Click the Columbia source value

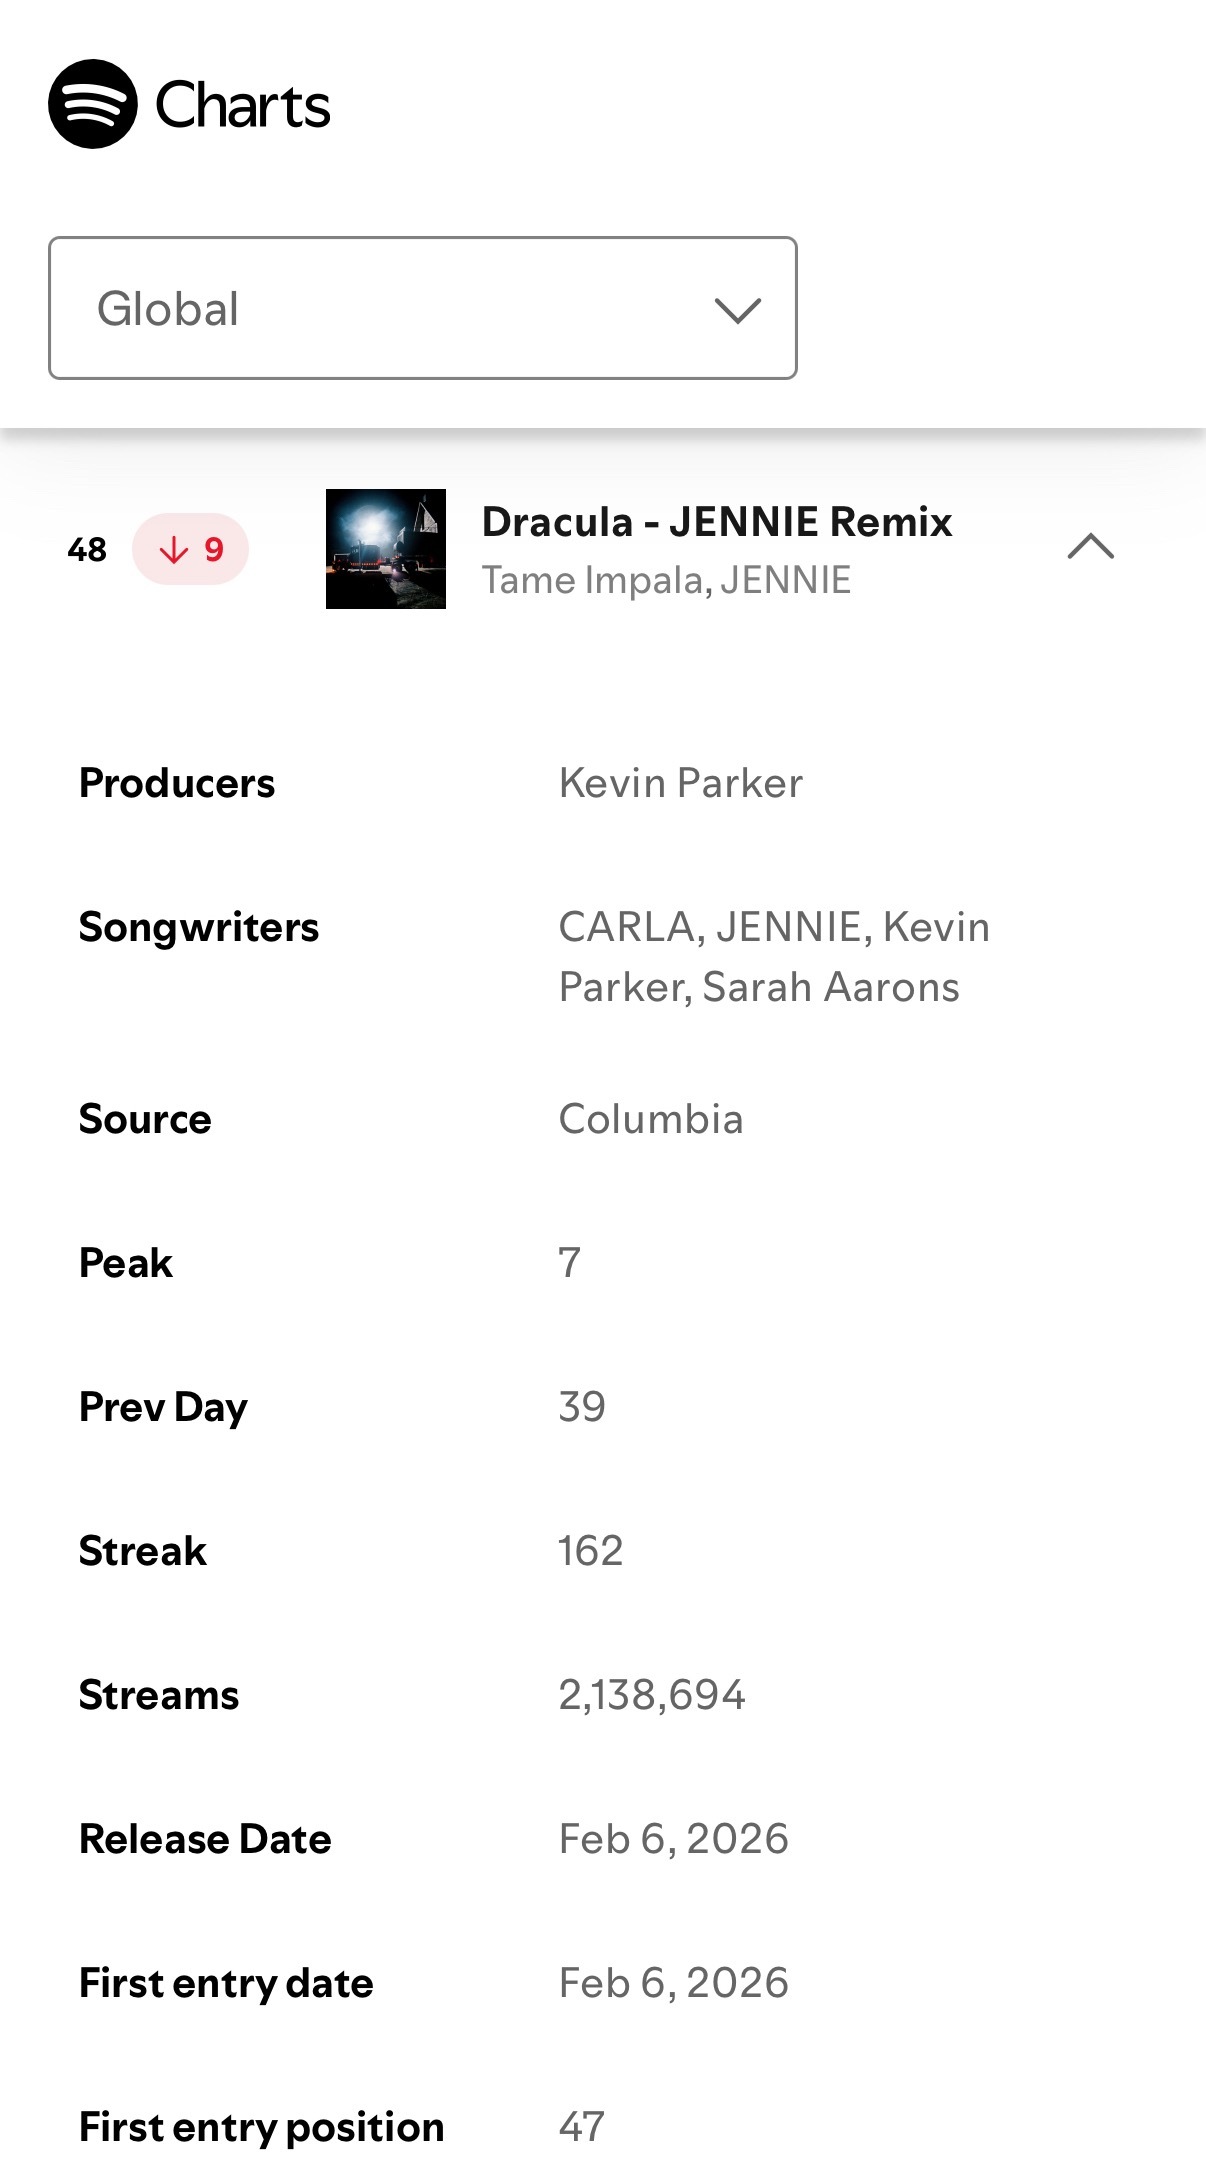(651, 1119)
